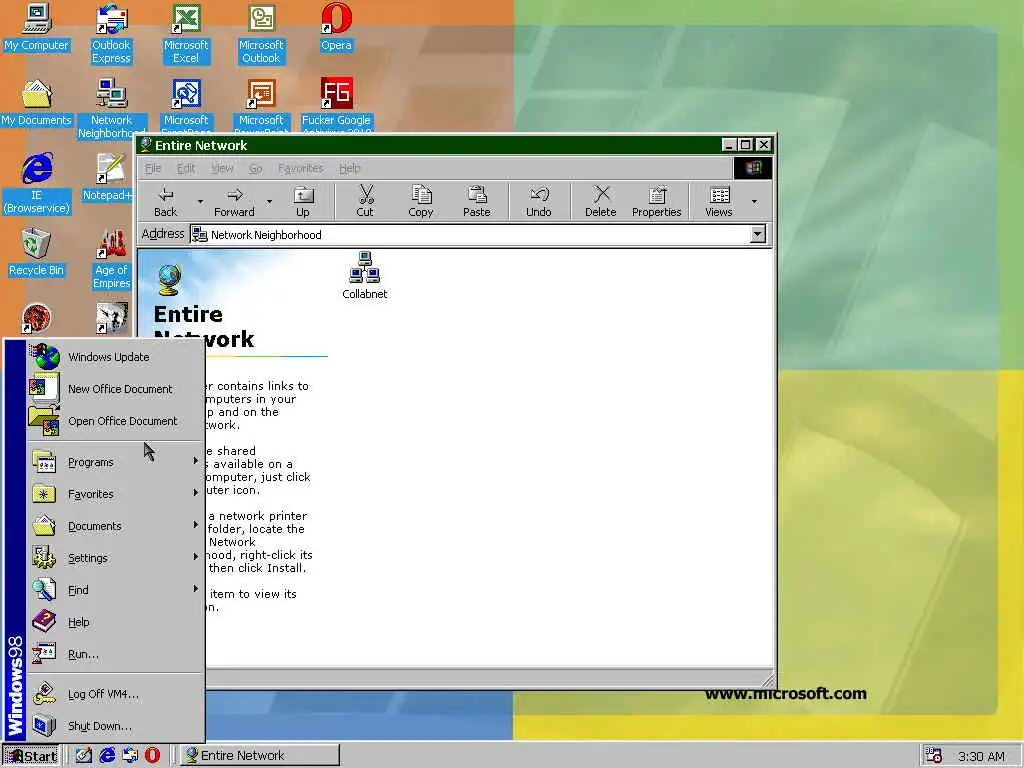The width and height of the screenshot is (1024, 768).
Task: Launch Opera from Quick Launch
Action: [152, 756]
